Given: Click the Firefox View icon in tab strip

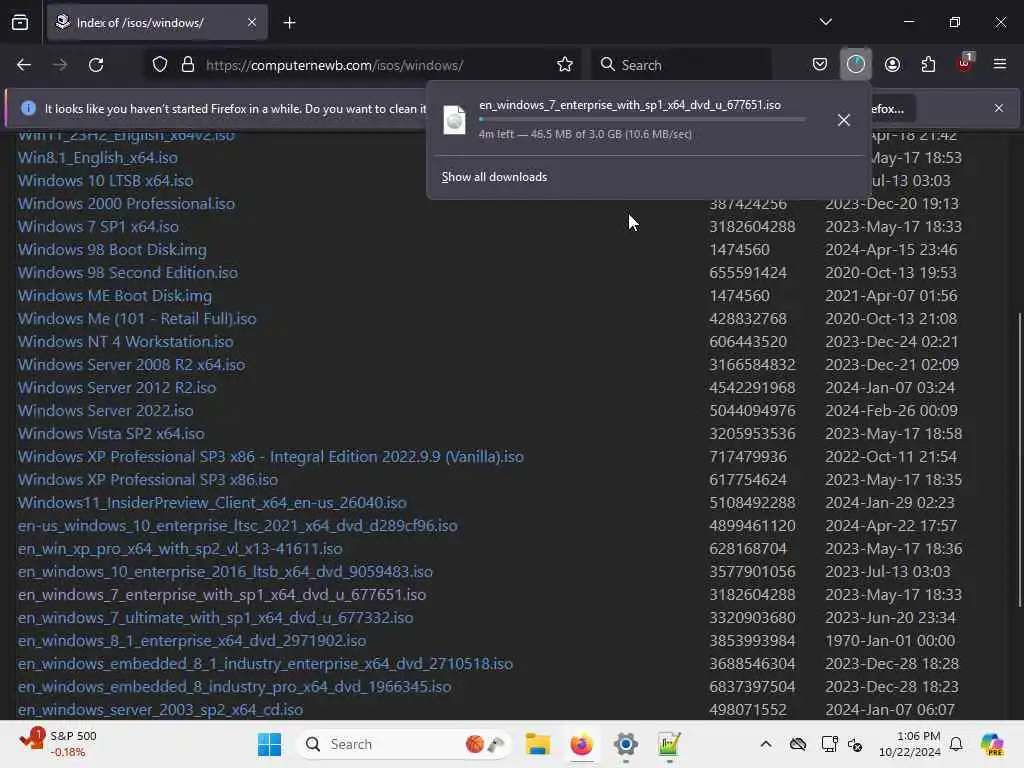Looking at the screenshot, I should (x=20, y=23).
